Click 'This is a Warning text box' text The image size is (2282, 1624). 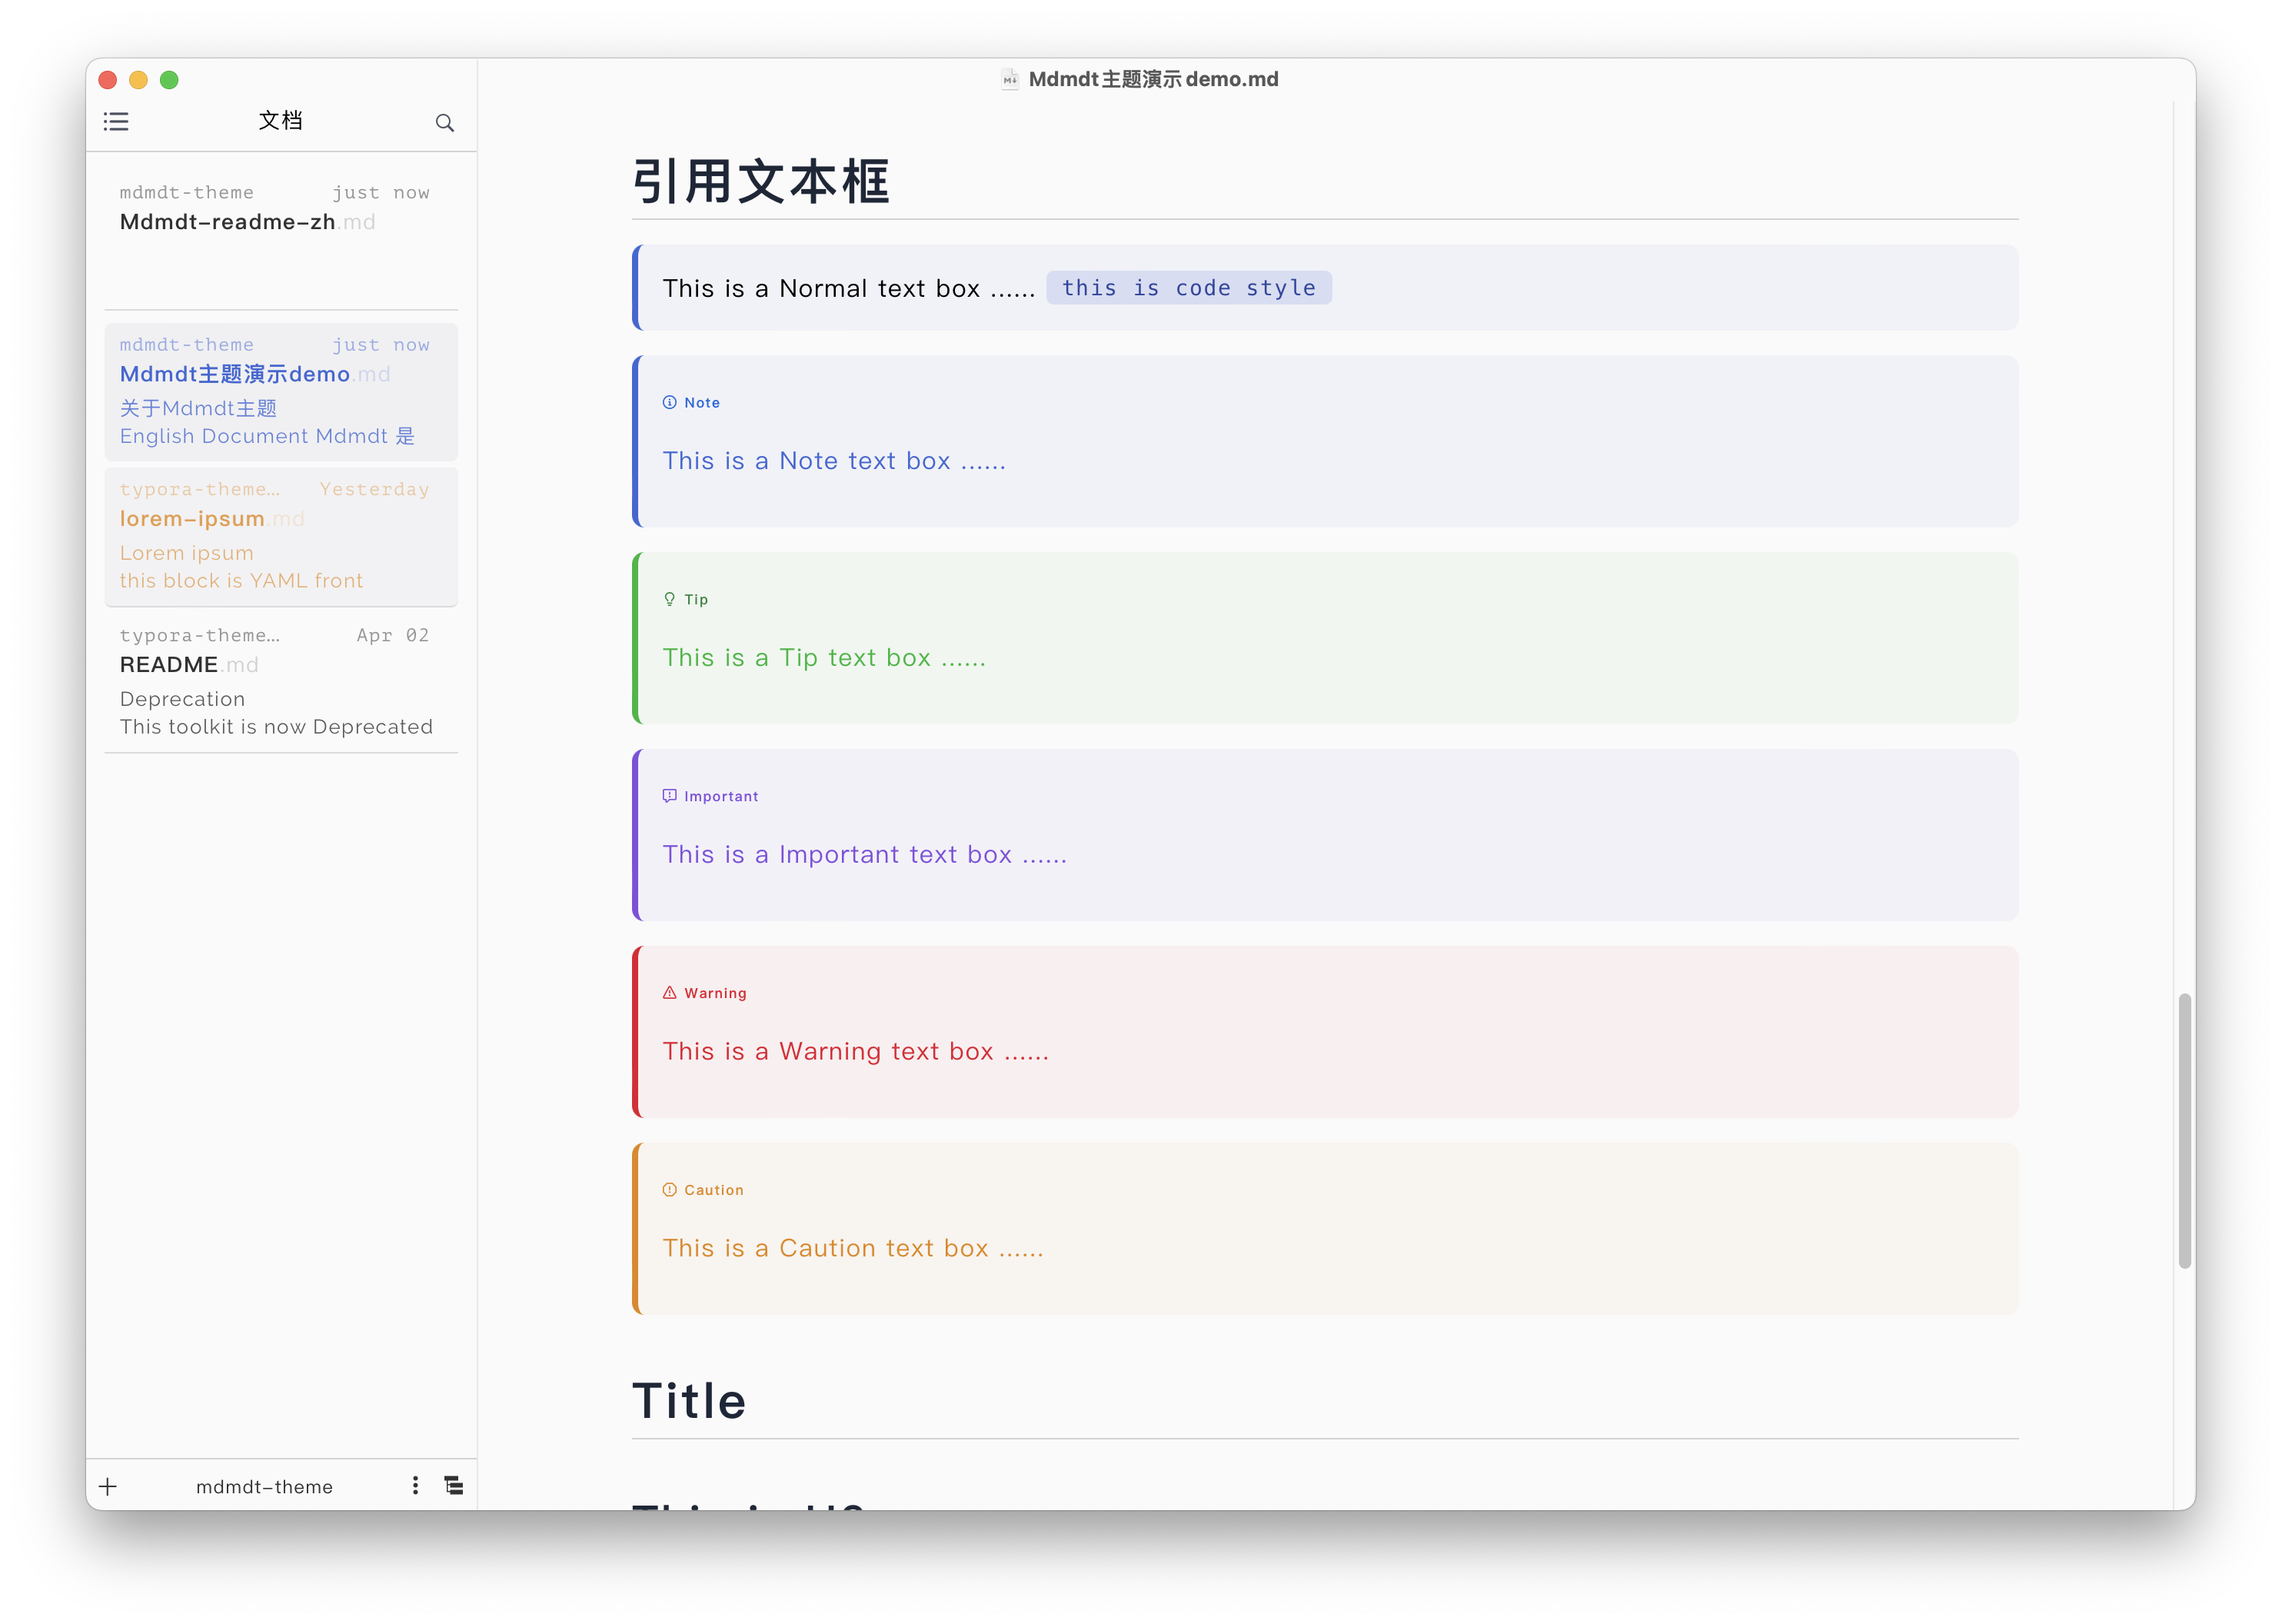[855, 1052]
